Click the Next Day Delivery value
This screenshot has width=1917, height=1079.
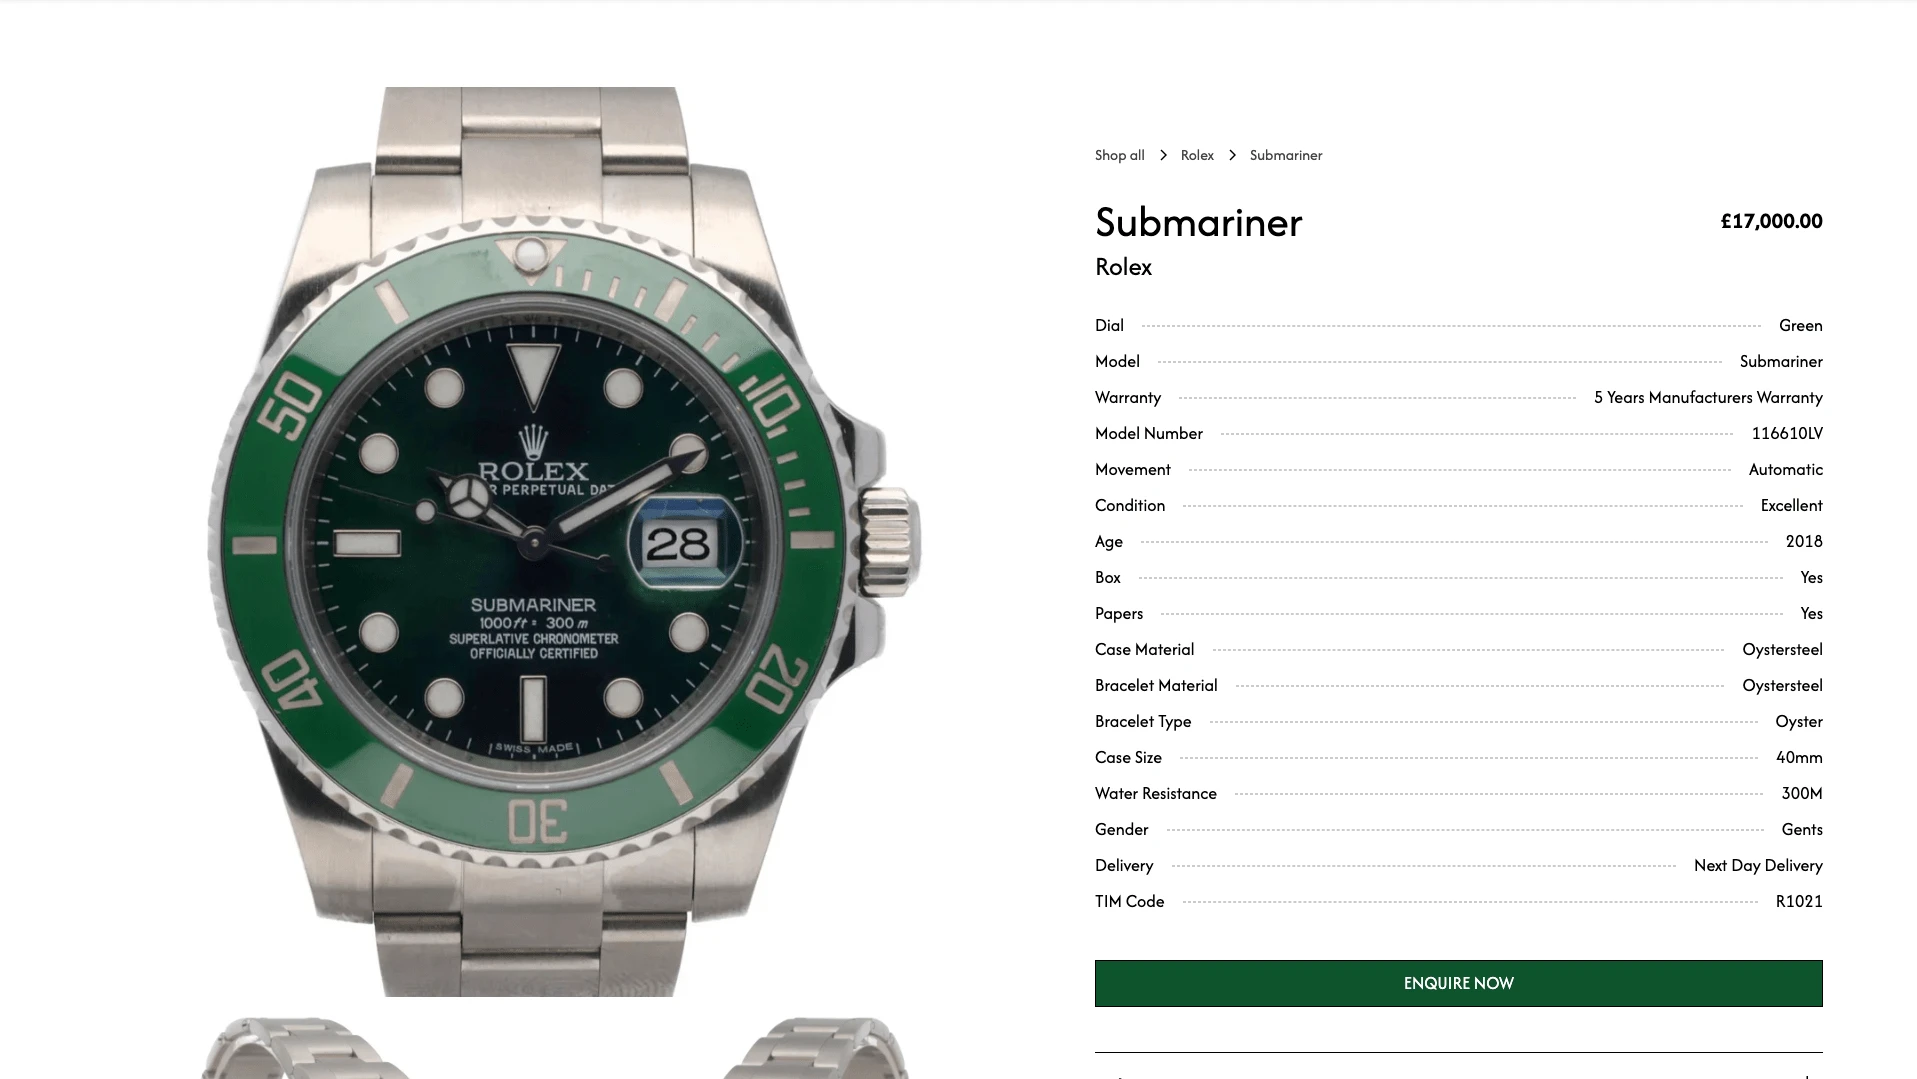[x=1758, y=865]
